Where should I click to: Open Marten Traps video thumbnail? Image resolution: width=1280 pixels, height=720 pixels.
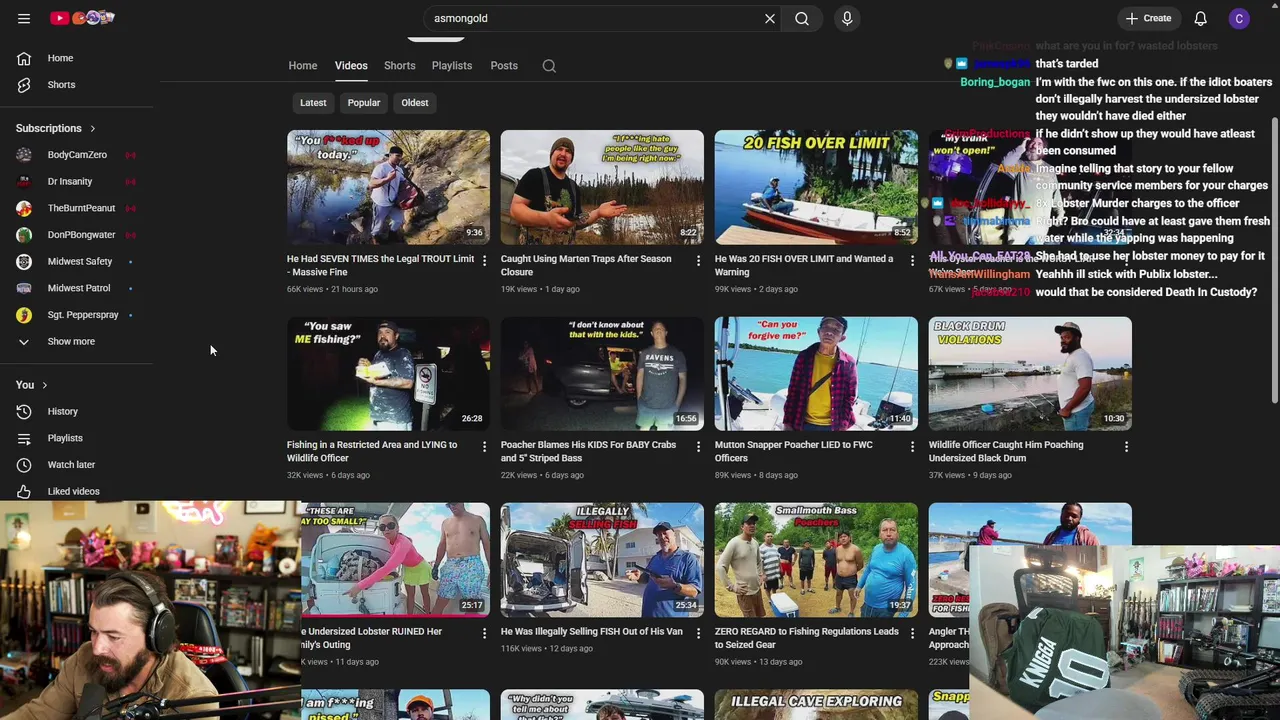(602, 187)
